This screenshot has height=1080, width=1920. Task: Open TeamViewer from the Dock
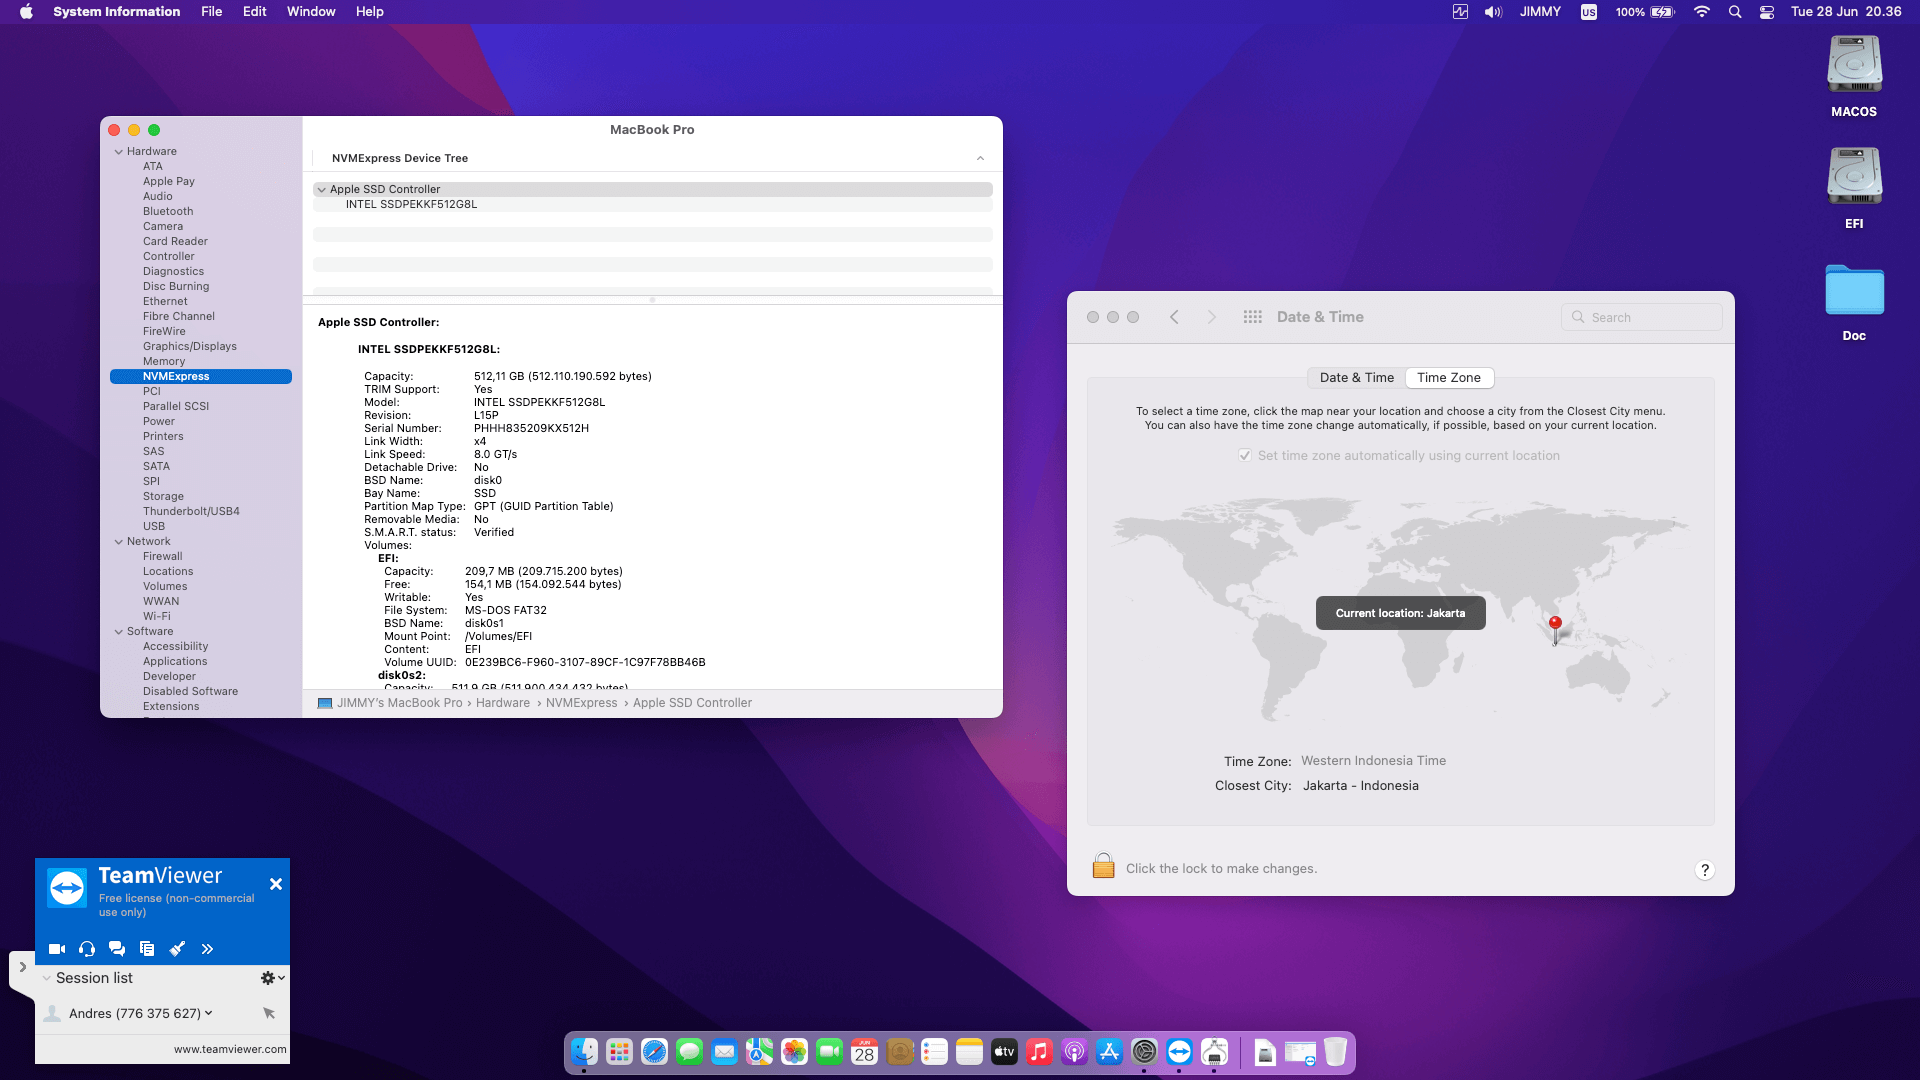tap(1179, 1052)
